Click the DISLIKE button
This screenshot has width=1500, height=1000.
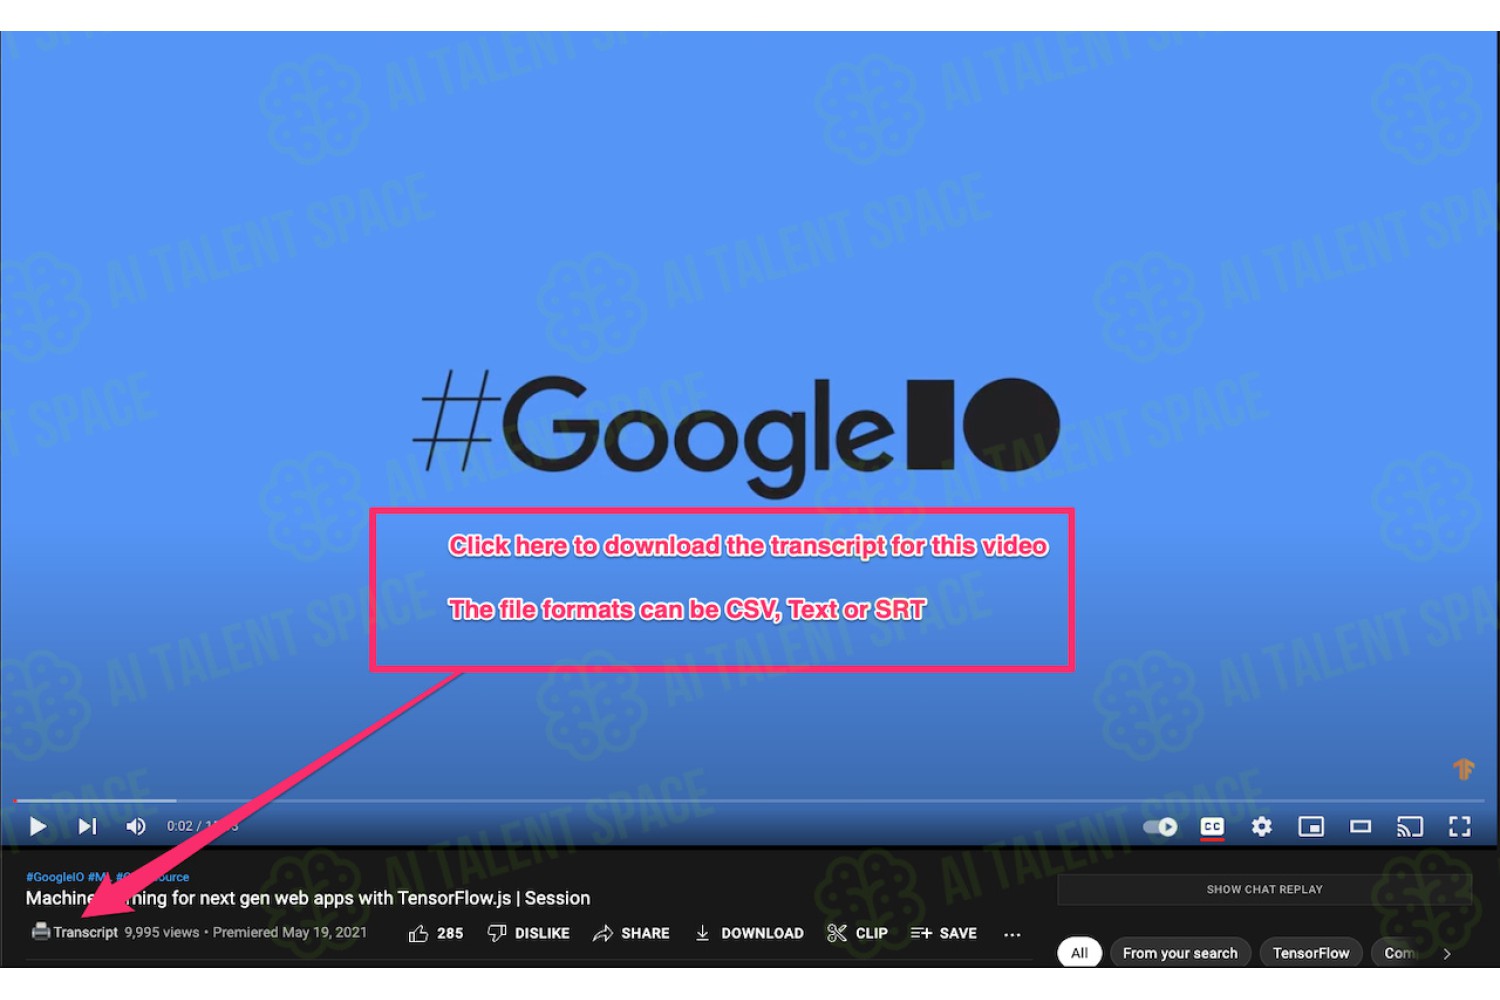click(528, 933)
